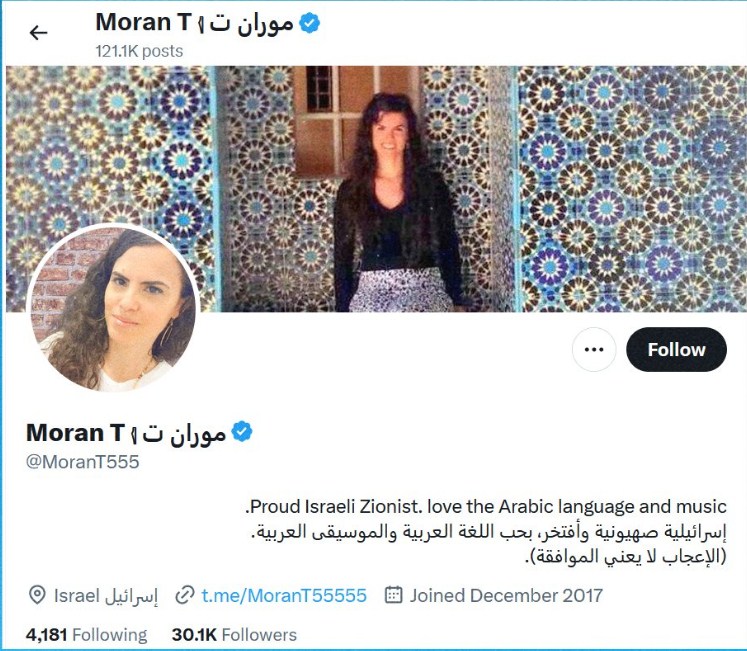Click verified badge in the top header

(x=310, y=23)
